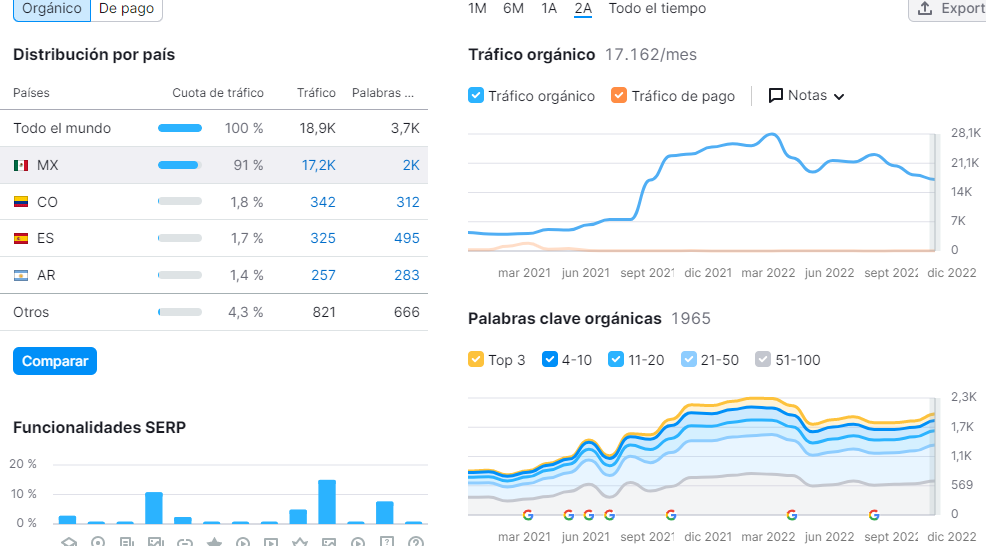Open the ES keywords value 495
The width and height of the screenshot is (986, 546).
407,238
